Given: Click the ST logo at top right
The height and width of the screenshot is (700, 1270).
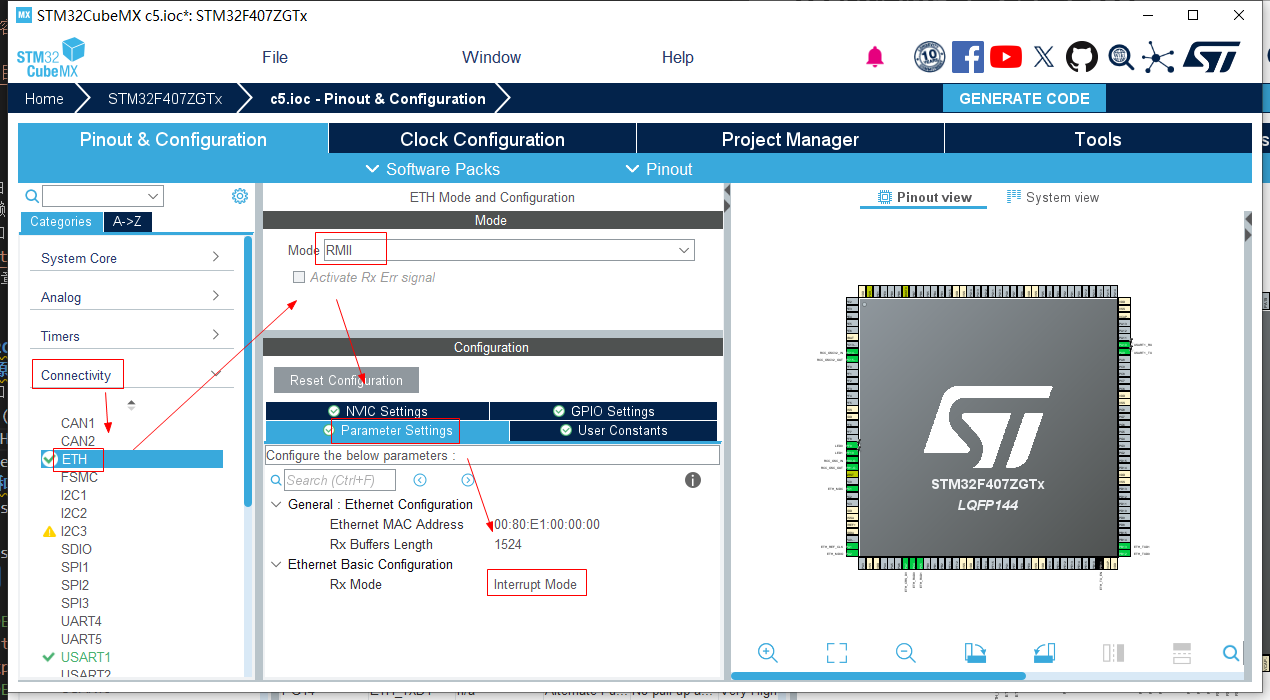Looking at the screenshot, I should 1211,57.
